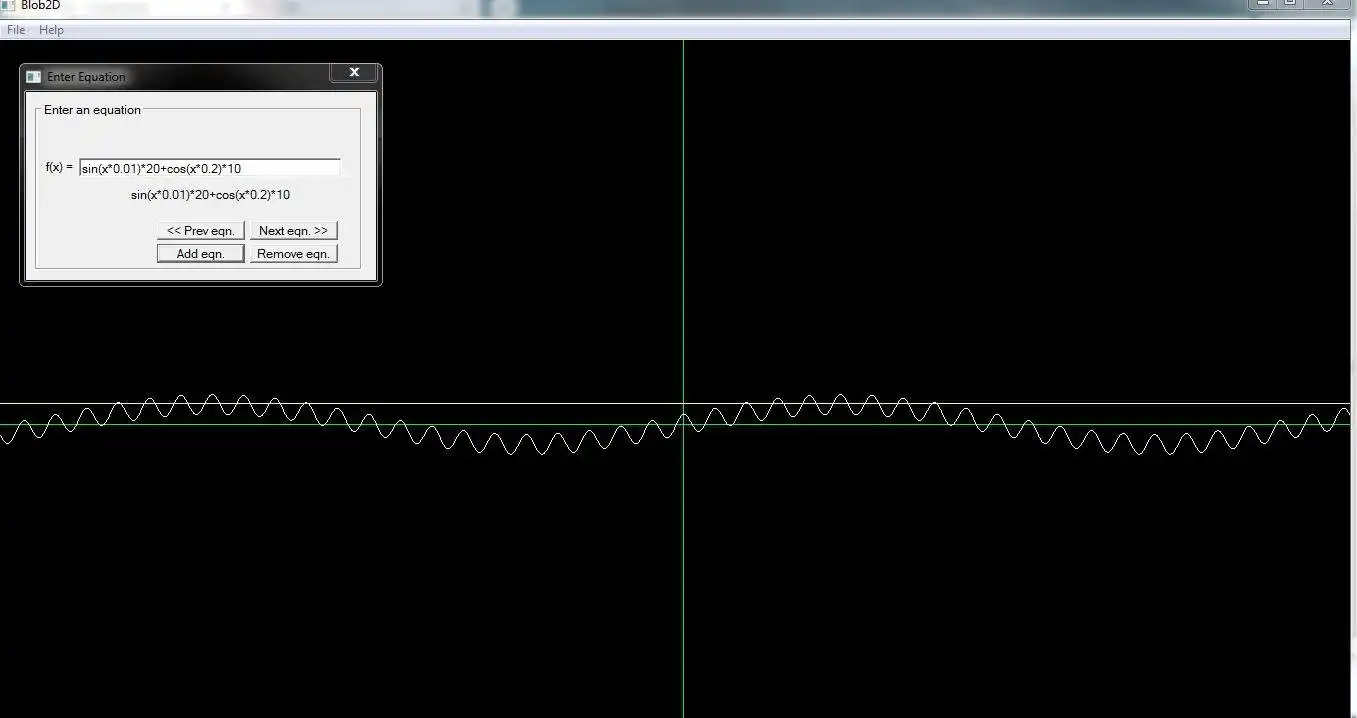Viewport: 1357px width, 718px height.
Task: Click the equation text displayed below the input
Action: [210, 195]
